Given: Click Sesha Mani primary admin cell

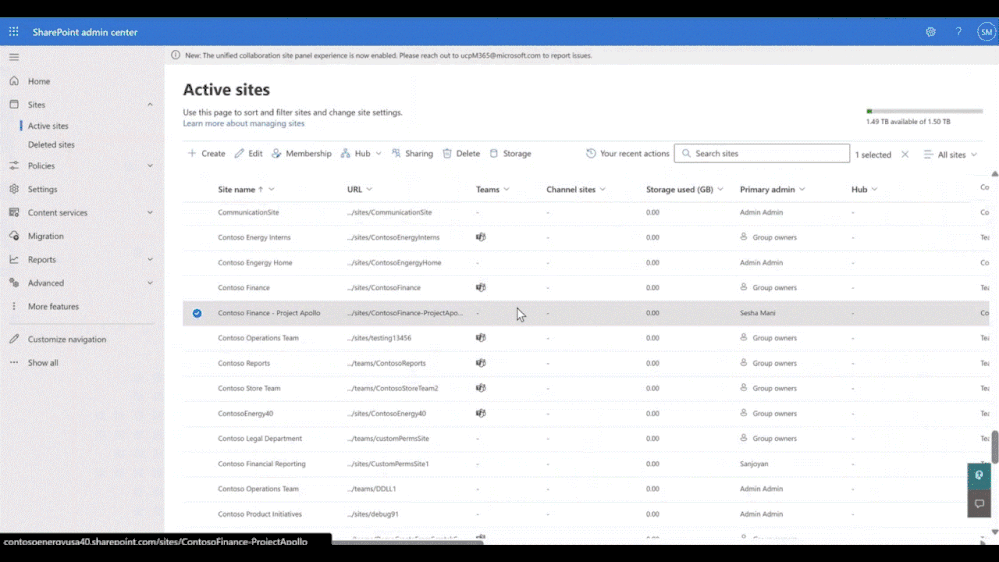Looking at the screenshot, I should tap(758, 313).
